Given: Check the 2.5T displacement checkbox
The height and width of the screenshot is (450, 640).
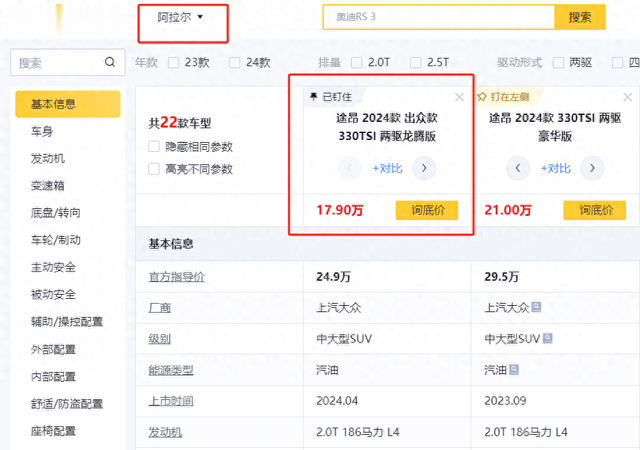Looking at the screenshot, I should pos(416,62).
